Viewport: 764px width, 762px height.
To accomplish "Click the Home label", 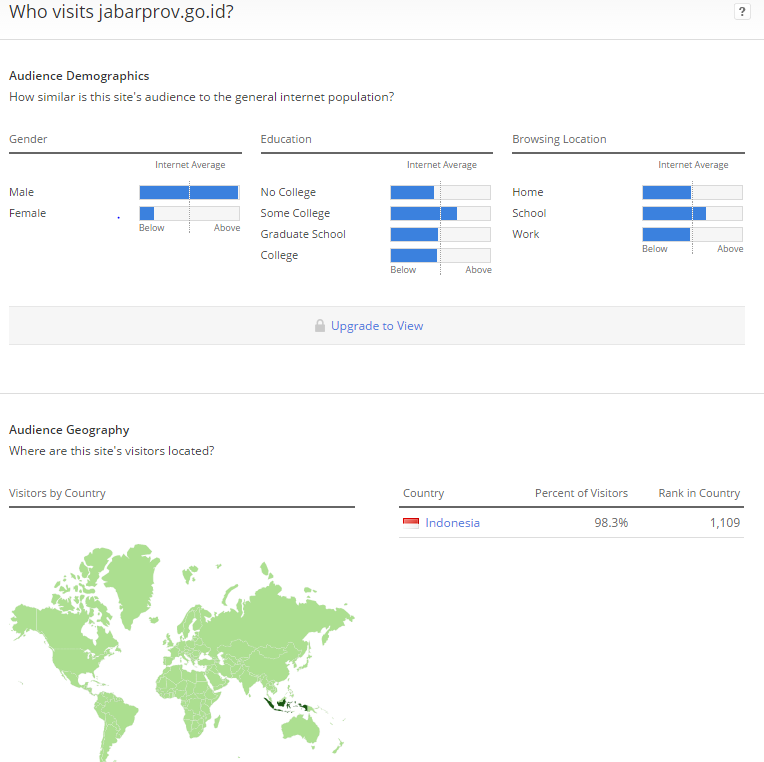I will 528,192.
